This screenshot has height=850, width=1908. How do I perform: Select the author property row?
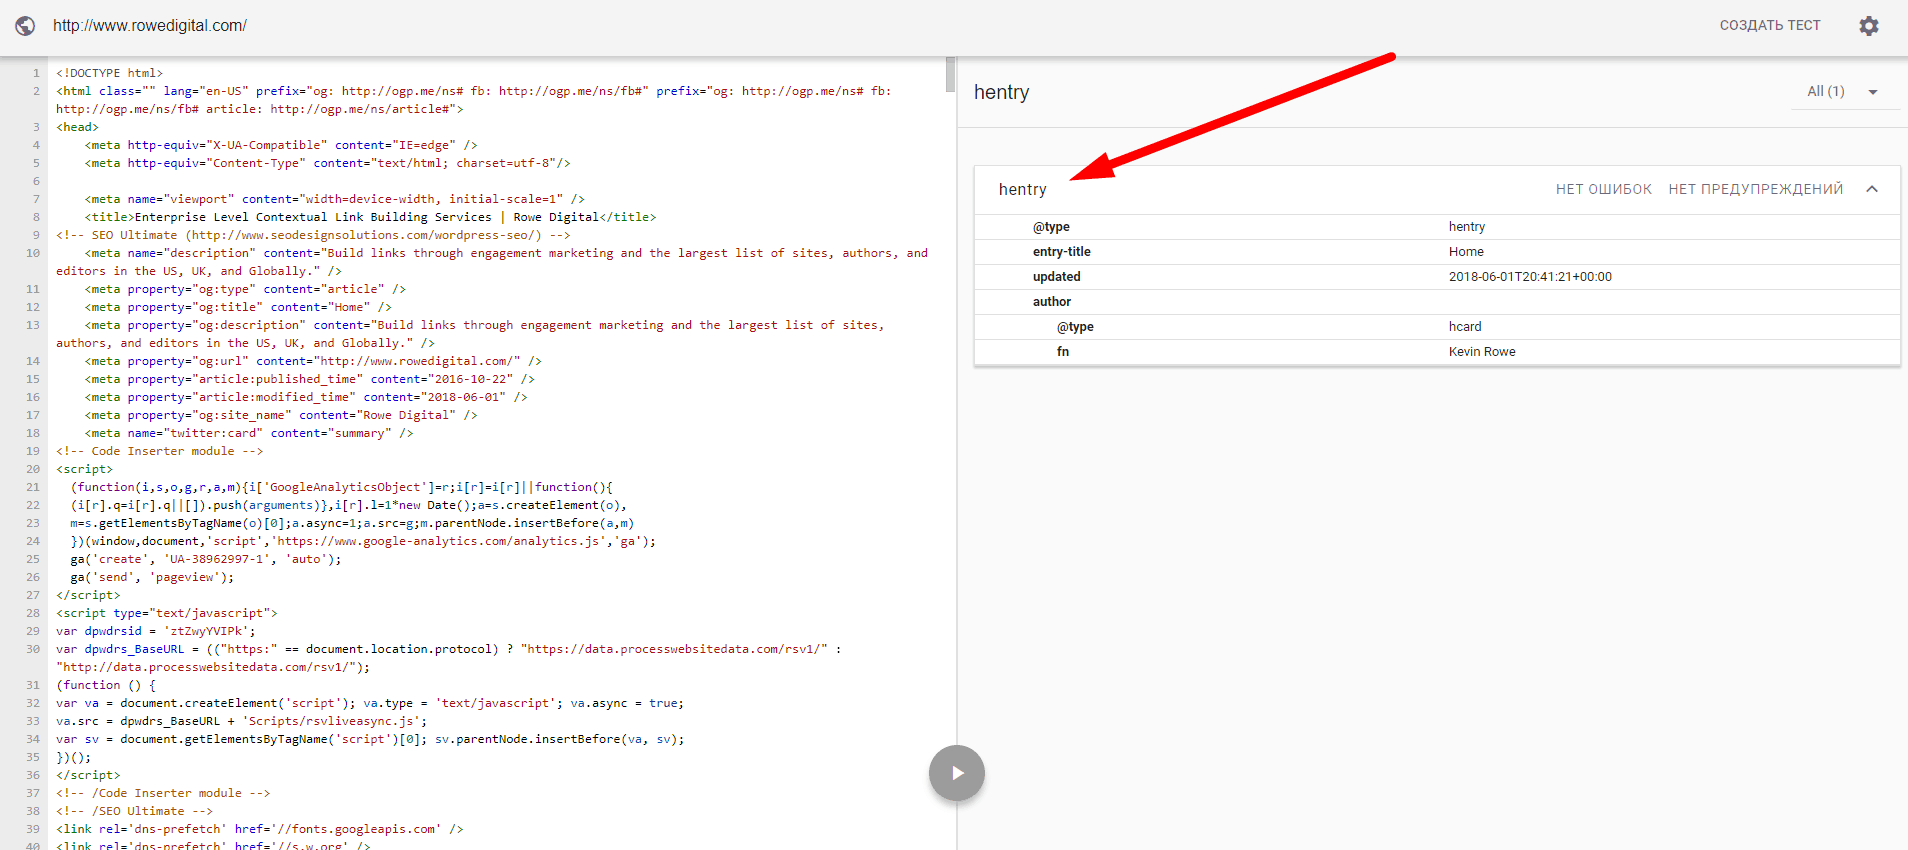(1436, 302)
